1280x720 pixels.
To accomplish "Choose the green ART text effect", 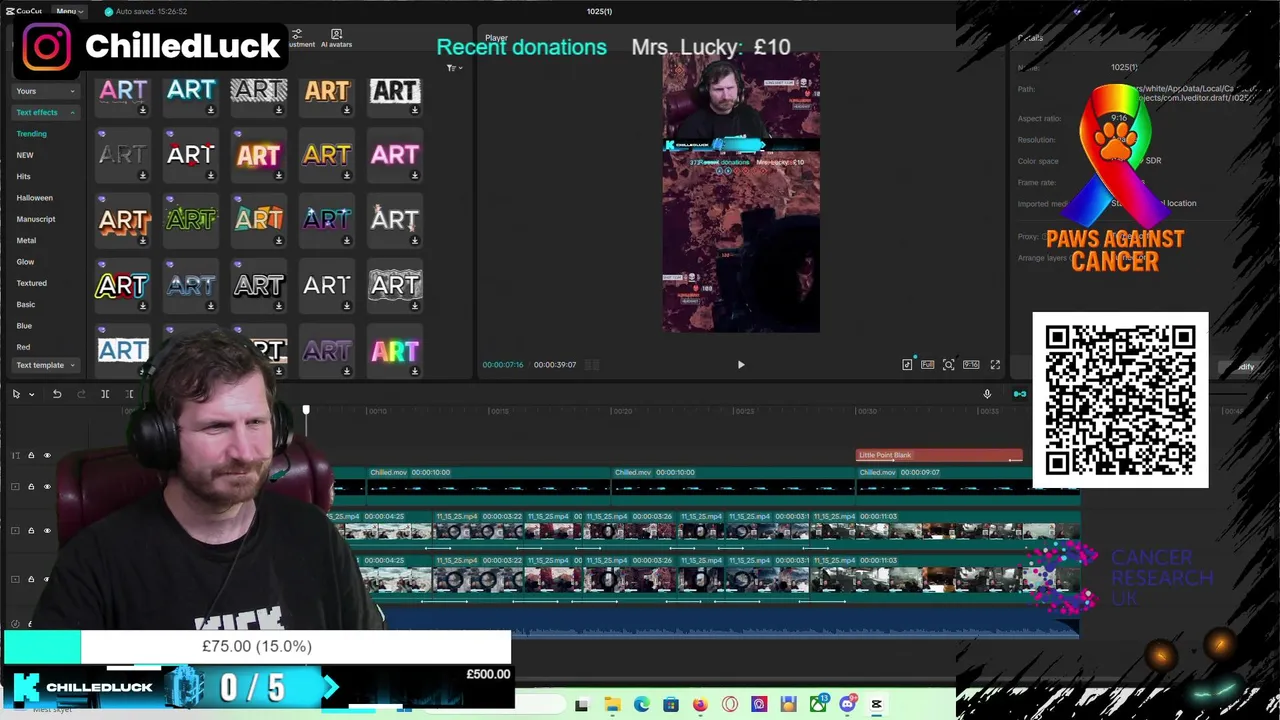I will 191,220.
